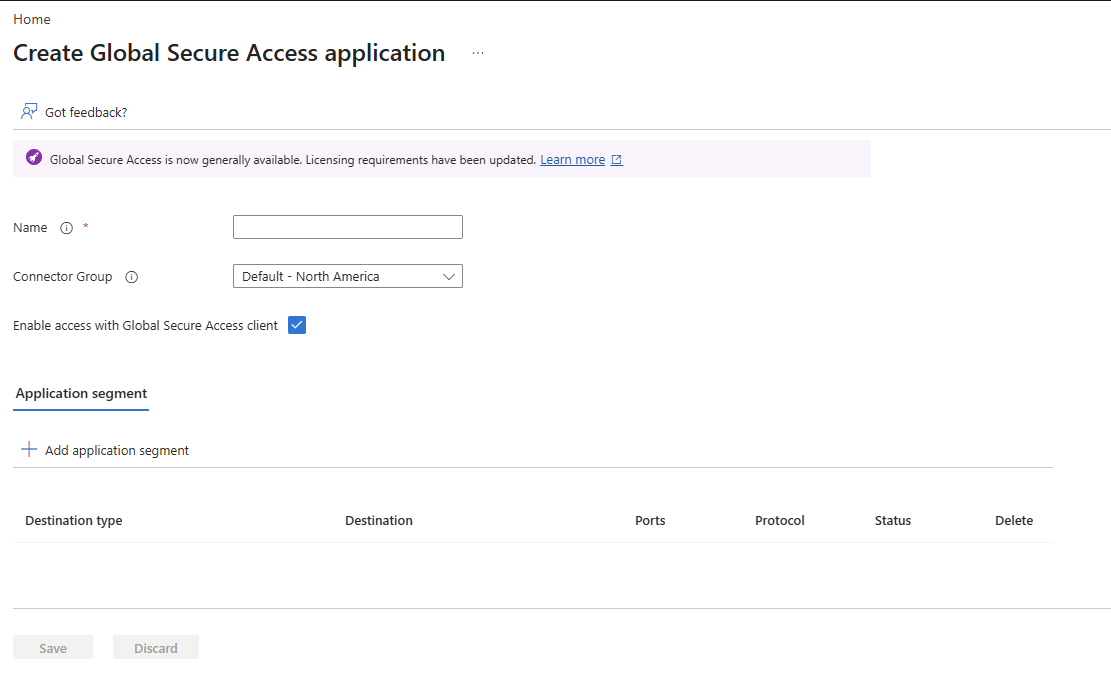
Task: Click the Connector Group info icon
Action: 132,276
